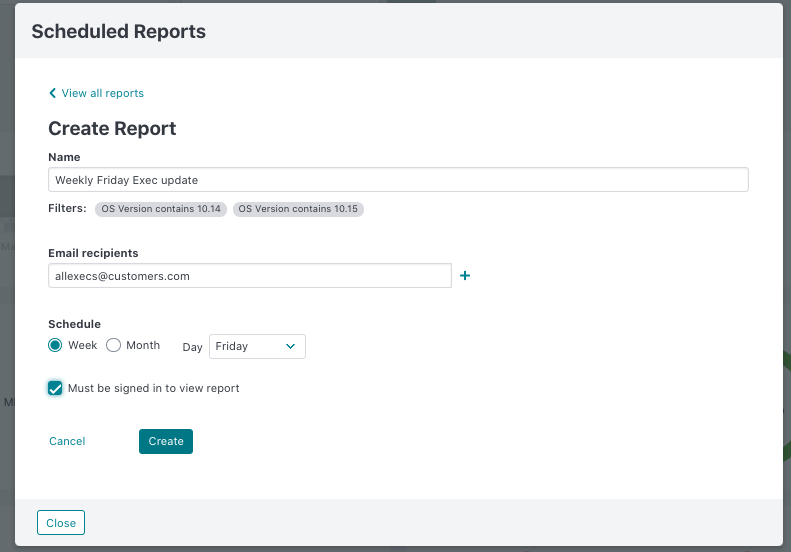Select the OS Version contains 10.14 filter chip
This screenshot has width=791, height=552.
[161, 209]
